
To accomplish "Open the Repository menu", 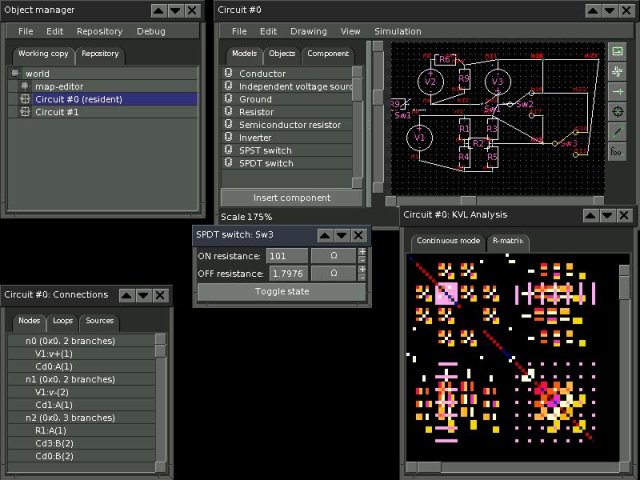I will coord(100,31).
